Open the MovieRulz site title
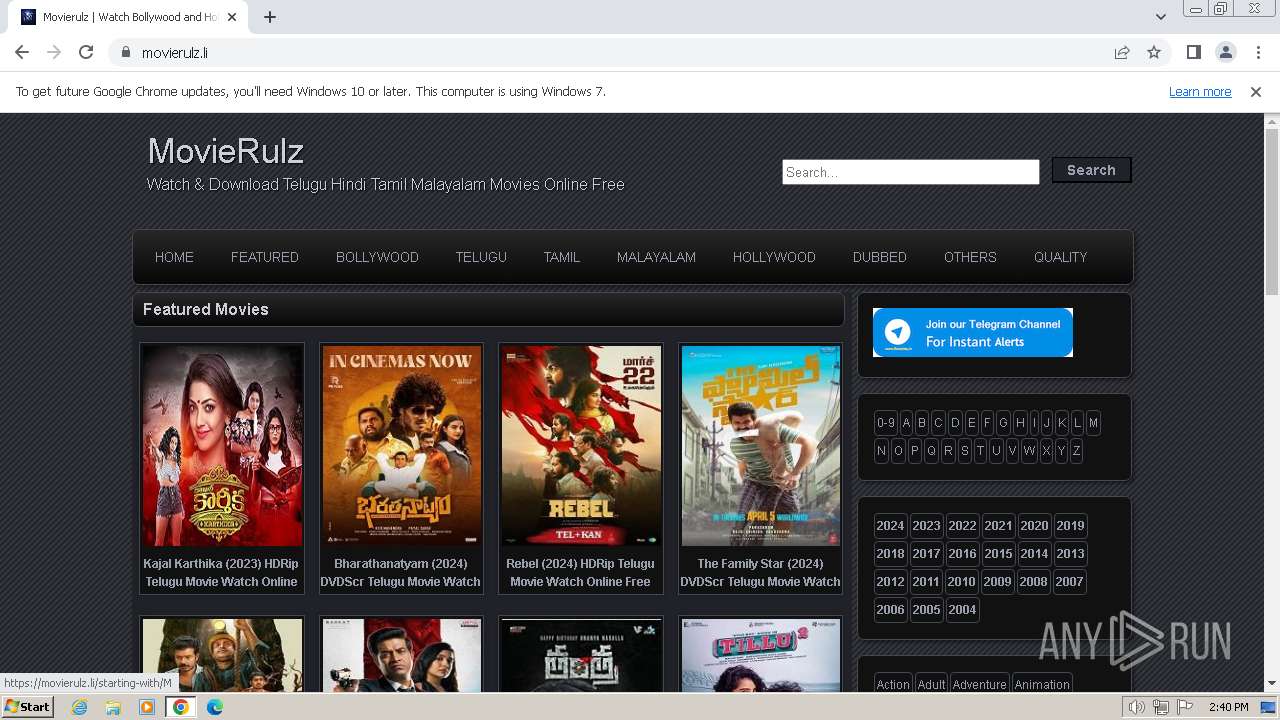Screen dimensions: 1280x720 pyautogui.click(x=226, y=151)
